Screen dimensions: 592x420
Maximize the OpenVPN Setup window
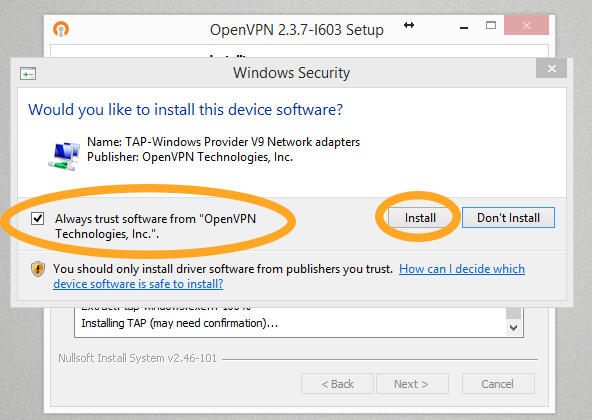491,26
